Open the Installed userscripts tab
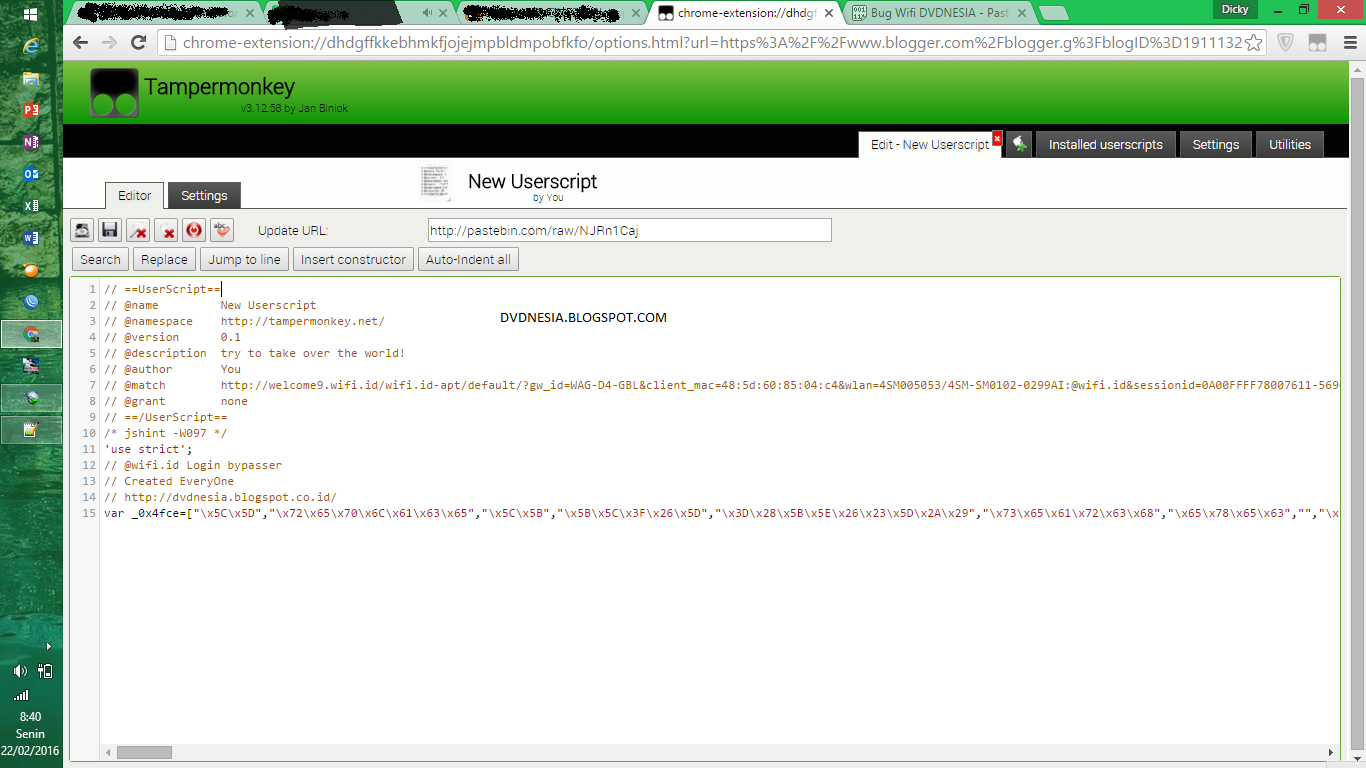The height and width of the screenshot is (768, 1366). 1106,144
